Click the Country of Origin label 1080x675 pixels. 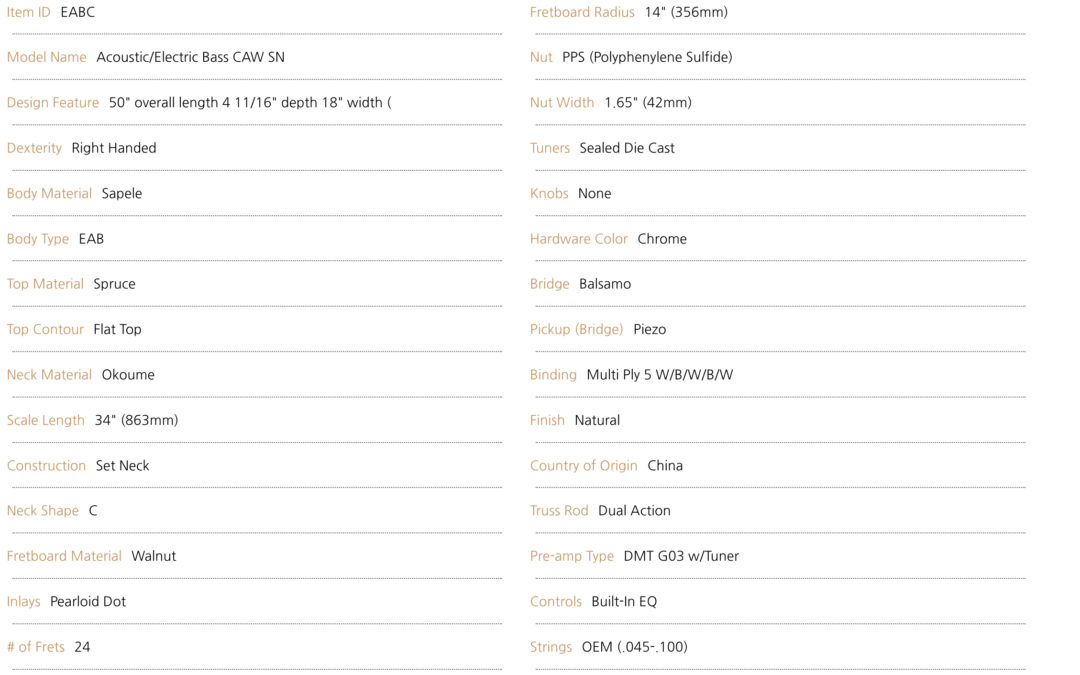pyautogui.click(x=583, y=466)
